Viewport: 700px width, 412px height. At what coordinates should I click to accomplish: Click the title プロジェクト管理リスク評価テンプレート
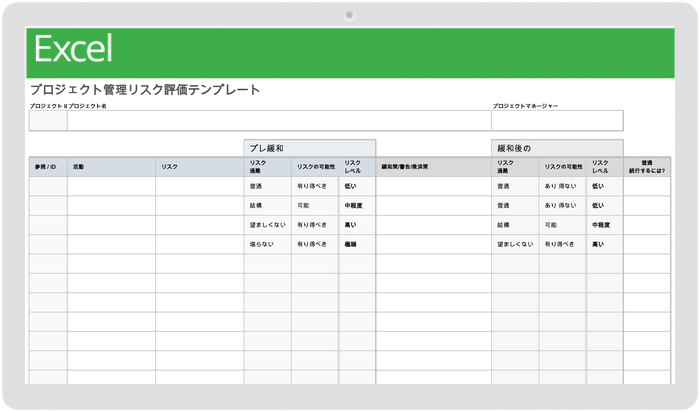tap(145, 90)
